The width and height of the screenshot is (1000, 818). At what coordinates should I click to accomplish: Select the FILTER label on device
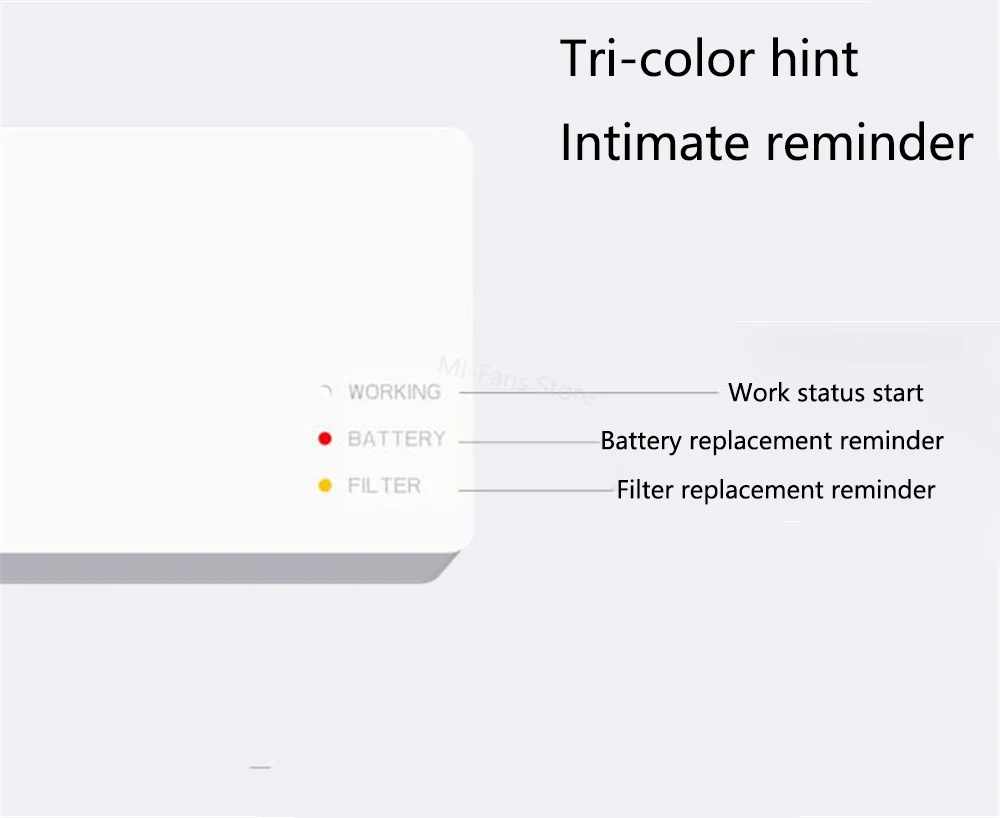tap(384, 486)
